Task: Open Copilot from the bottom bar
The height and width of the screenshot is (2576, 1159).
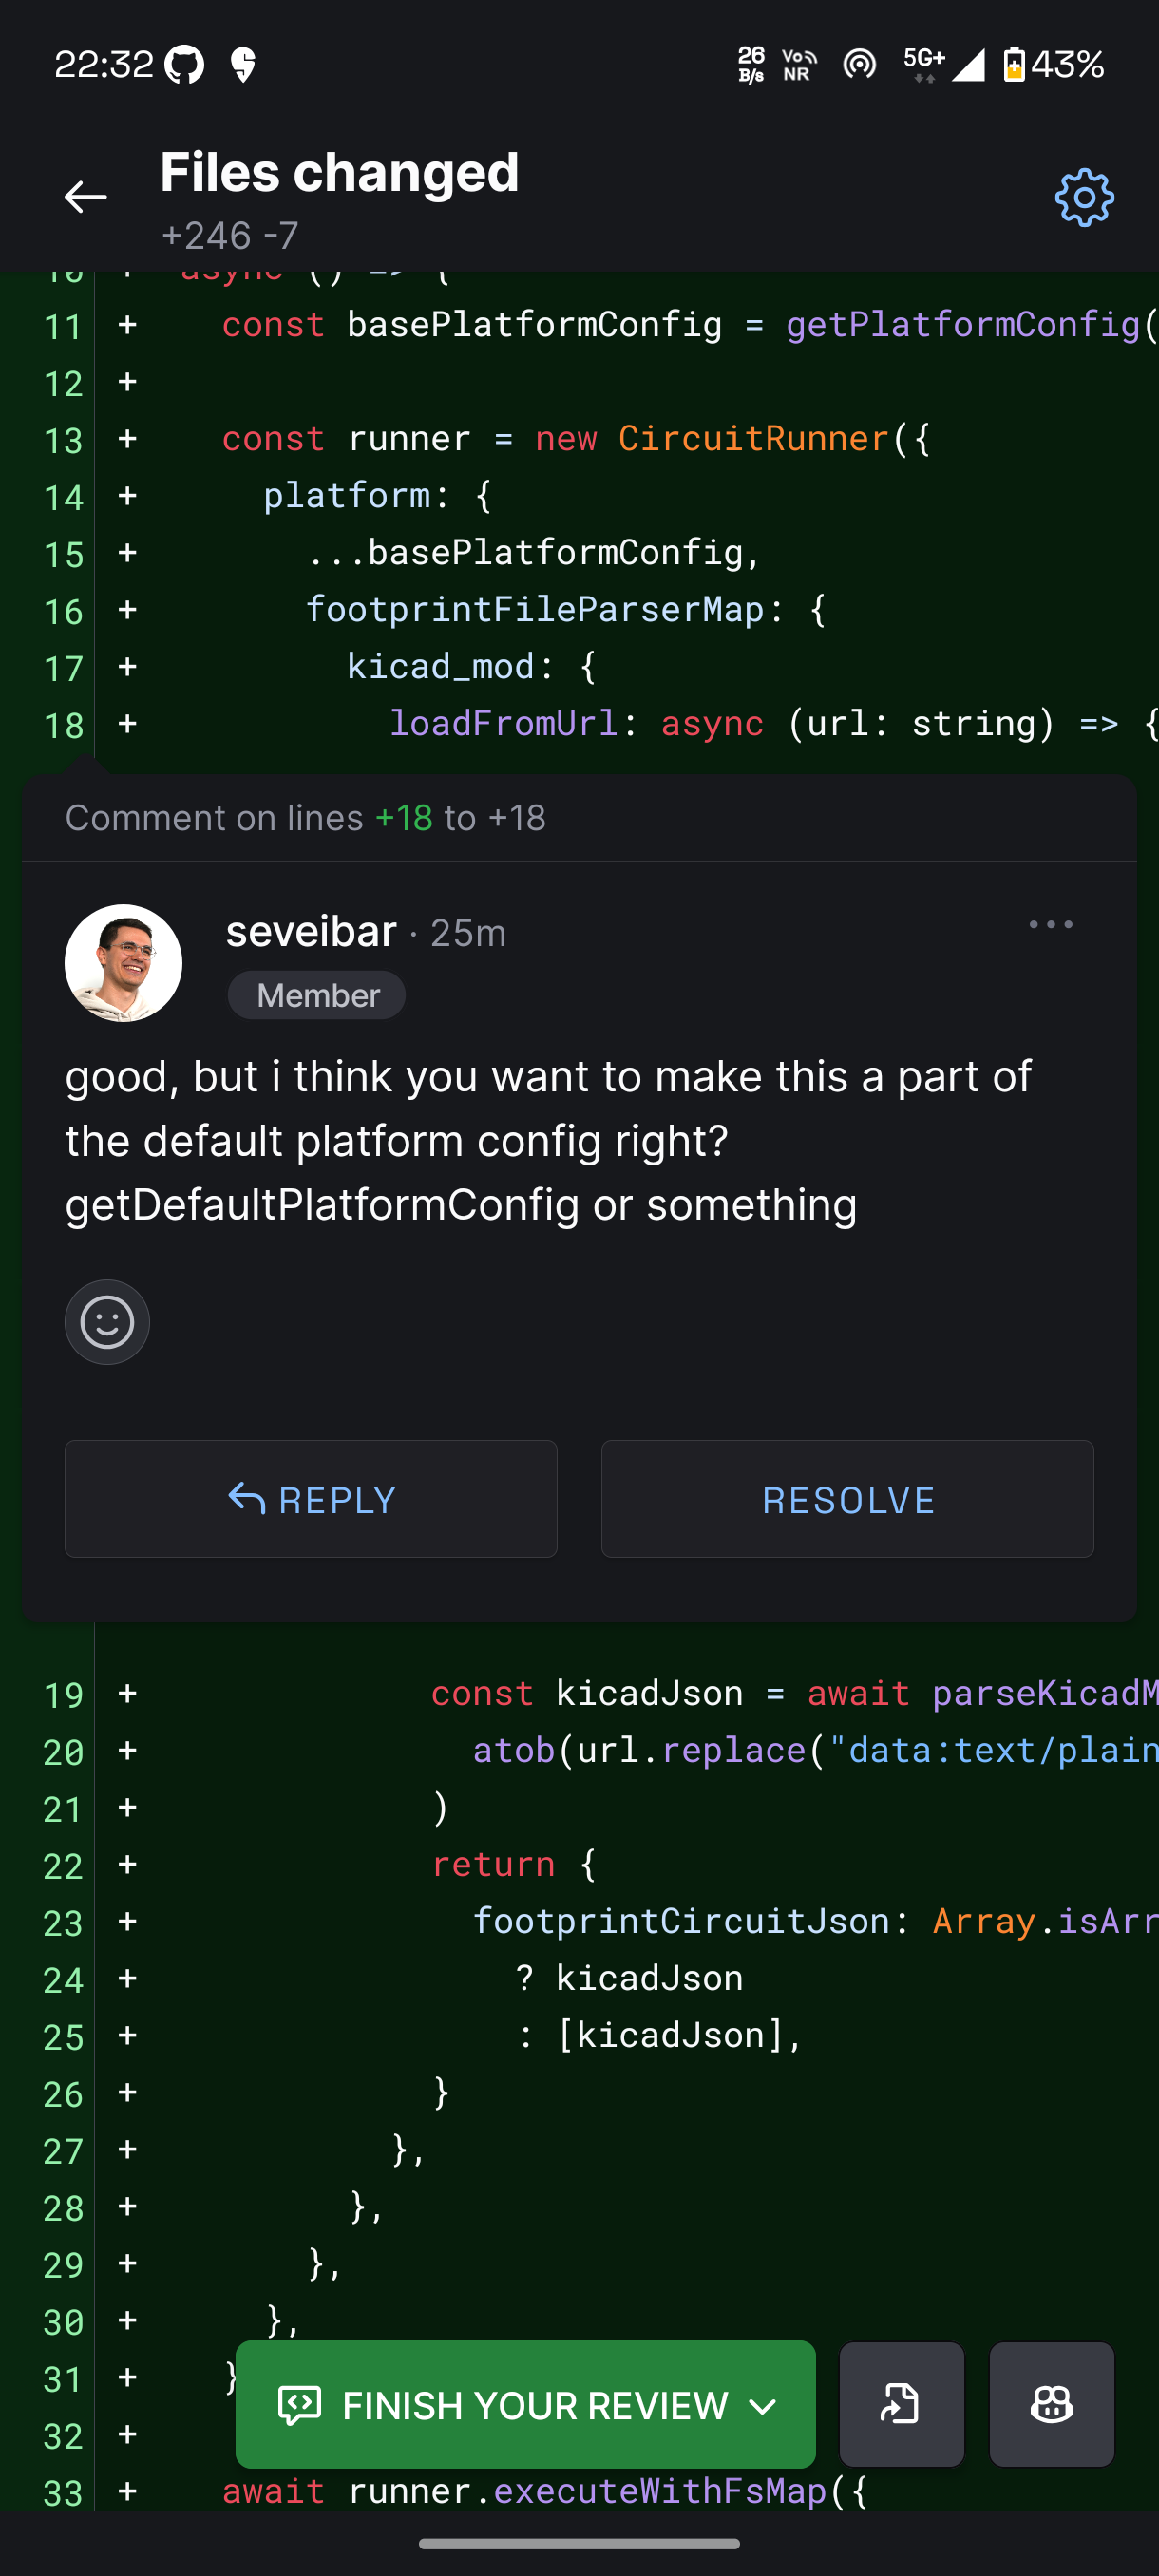Action: click(x=1051, y=2404)
